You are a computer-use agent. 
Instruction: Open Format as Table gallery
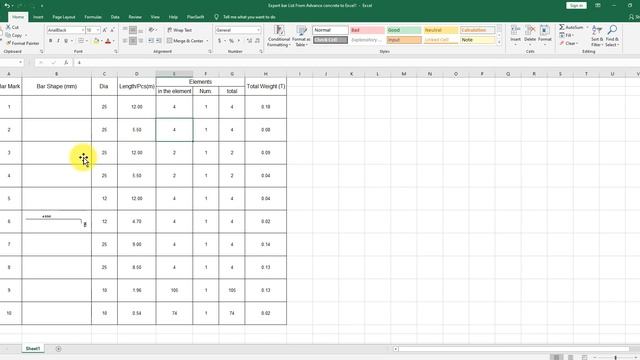point(302,36)
